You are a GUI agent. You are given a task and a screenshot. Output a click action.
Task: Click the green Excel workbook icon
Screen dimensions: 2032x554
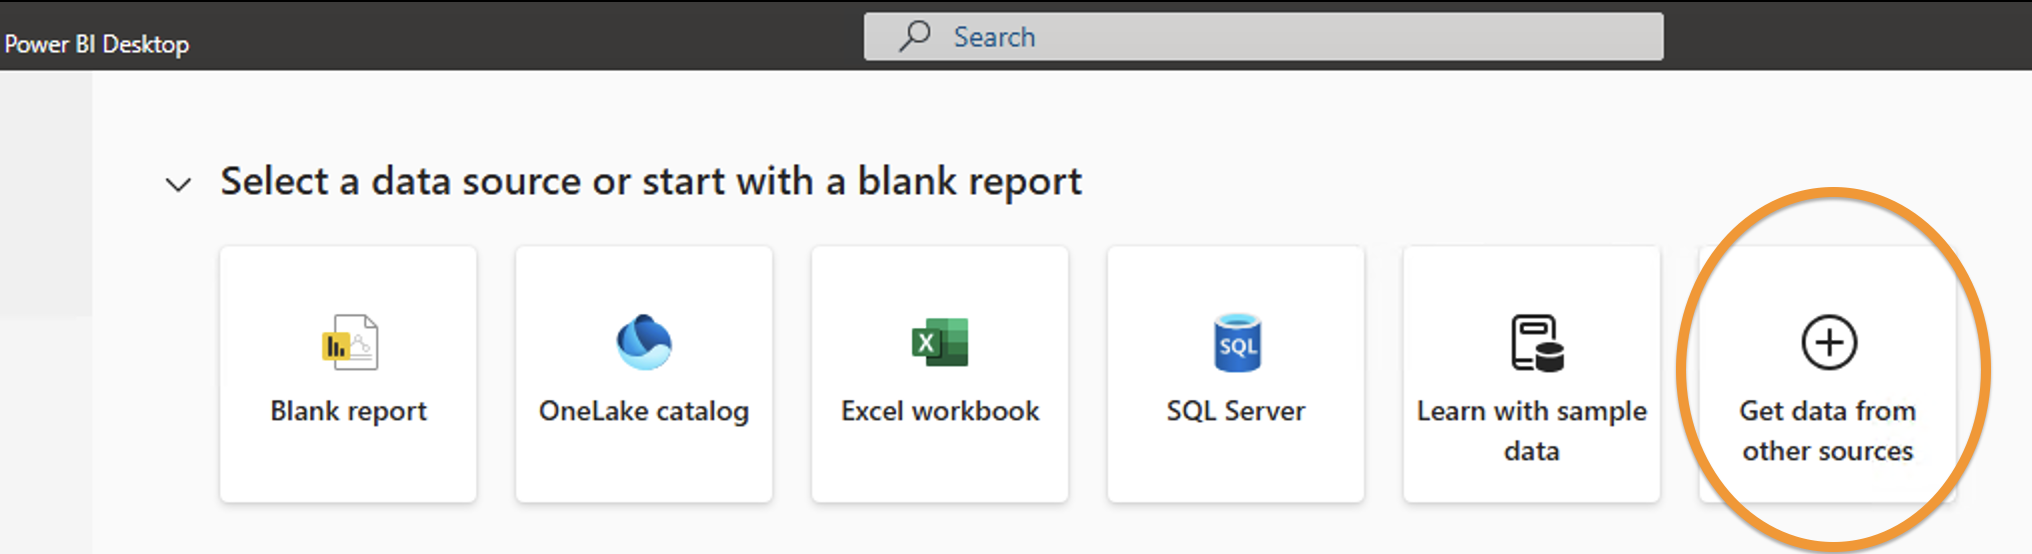click(940, 342)
